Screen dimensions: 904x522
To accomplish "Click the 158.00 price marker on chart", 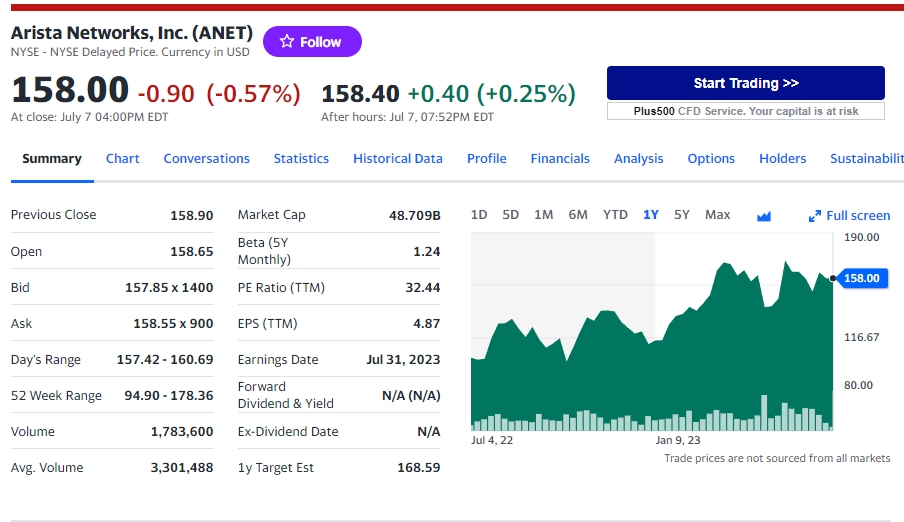I will point(862,278).
